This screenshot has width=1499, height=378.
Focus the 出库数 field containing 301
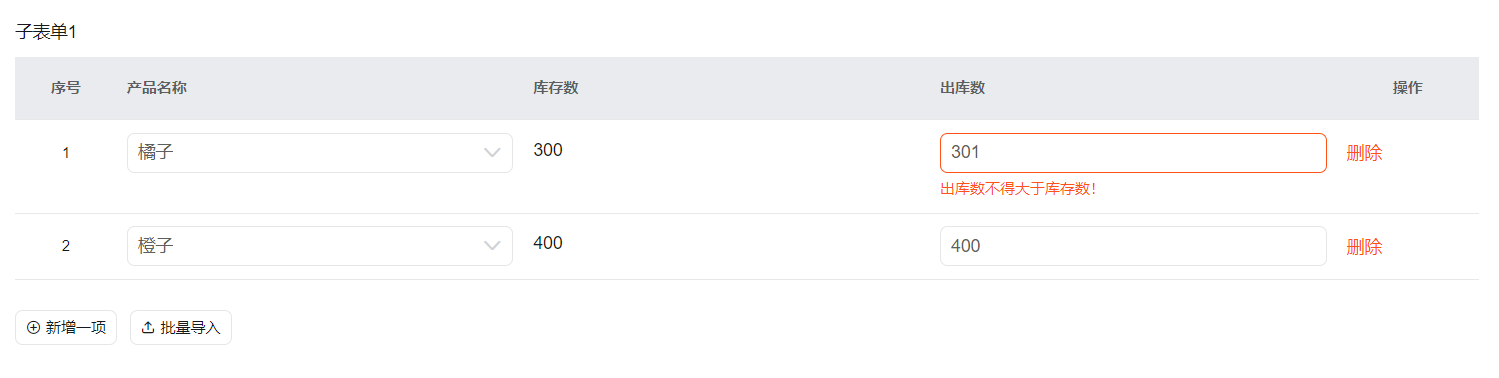pos(1133,153)
